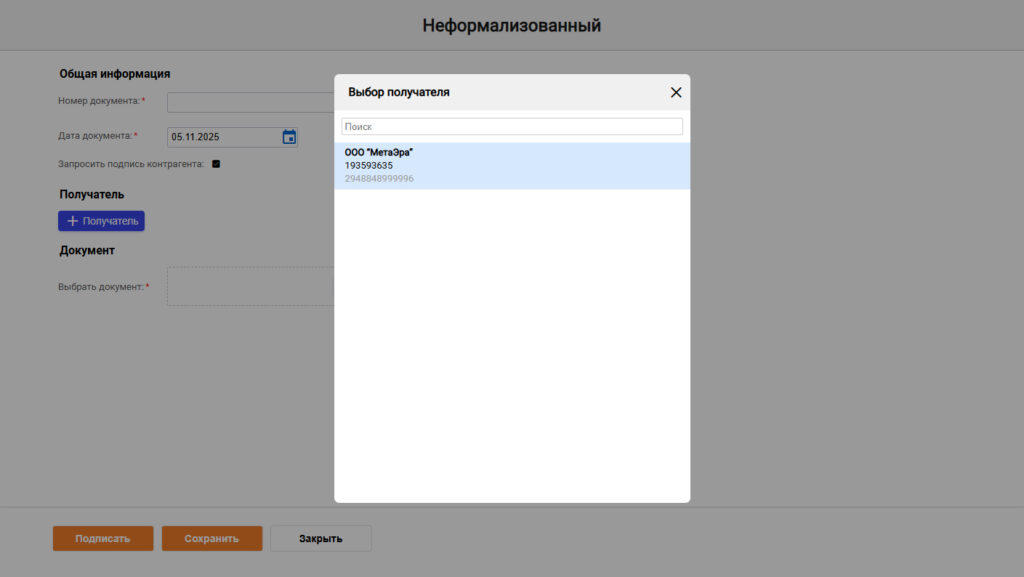
Task: Click the Дата документа label
Action: 95,136
